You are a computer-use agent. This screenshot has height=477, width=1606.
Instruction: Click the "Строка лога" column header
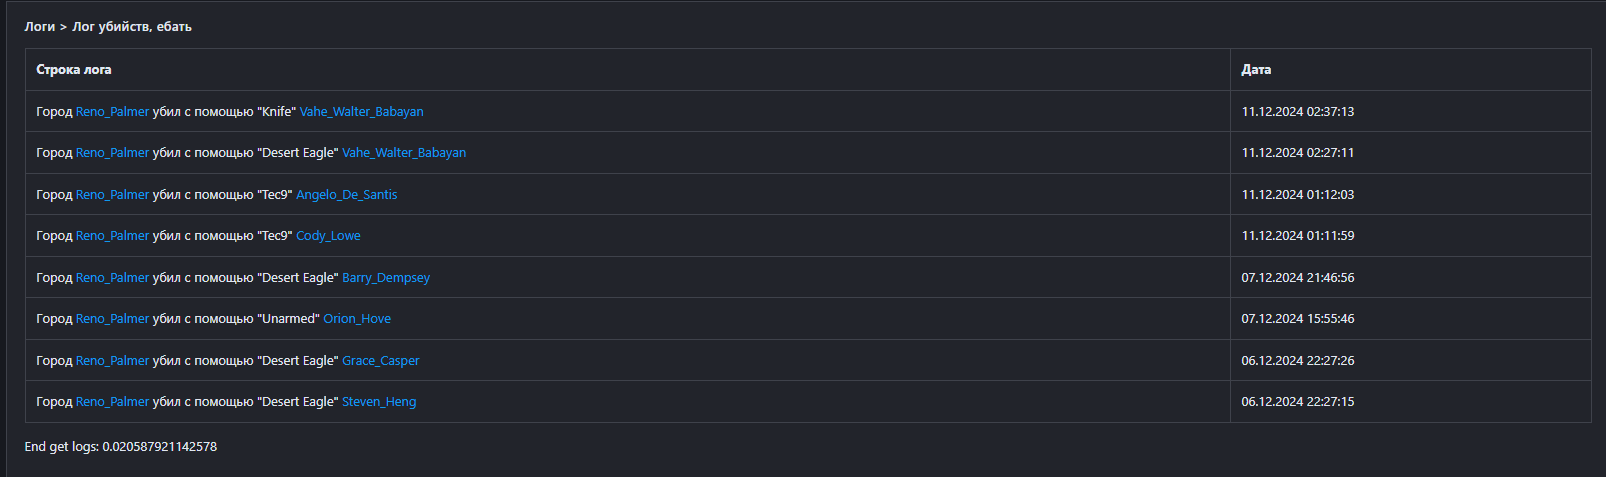74,70
